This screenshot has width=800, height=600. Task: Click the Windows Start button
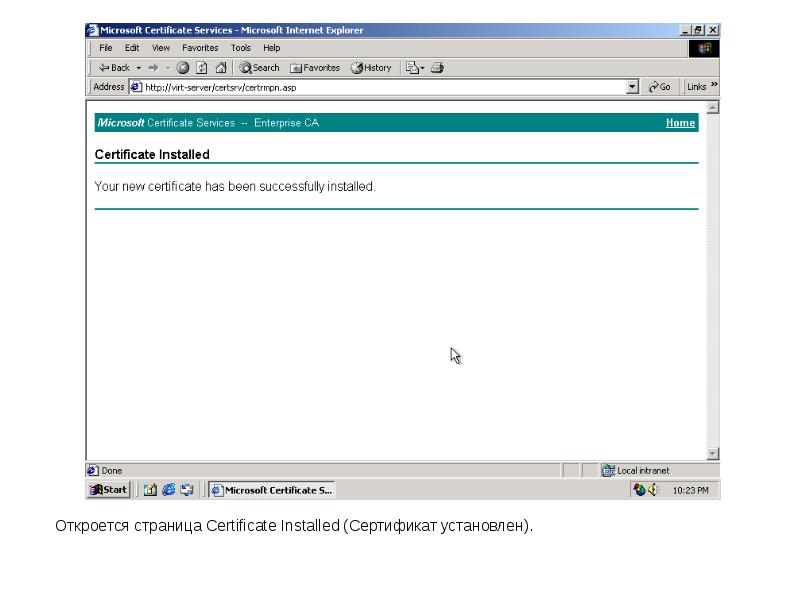click(x=109, y=490)
